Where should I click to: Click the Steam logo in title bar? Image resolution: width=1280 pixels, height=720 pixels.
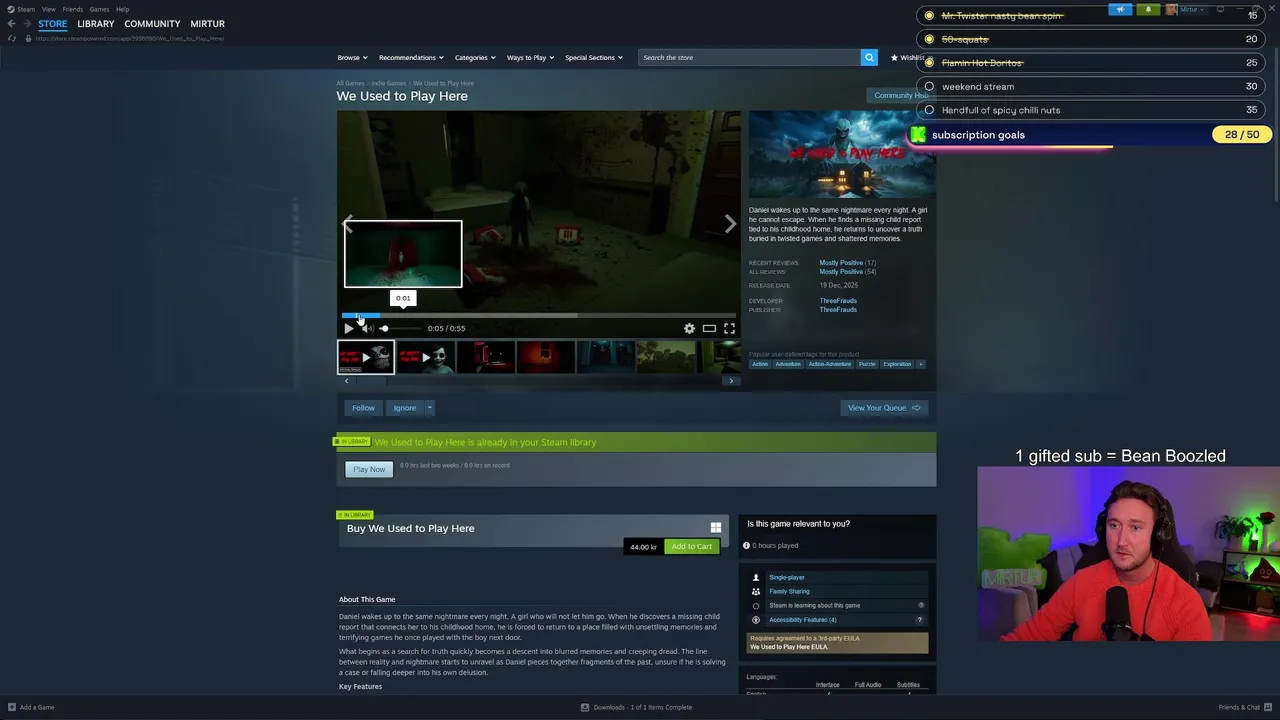click(11, 9)
